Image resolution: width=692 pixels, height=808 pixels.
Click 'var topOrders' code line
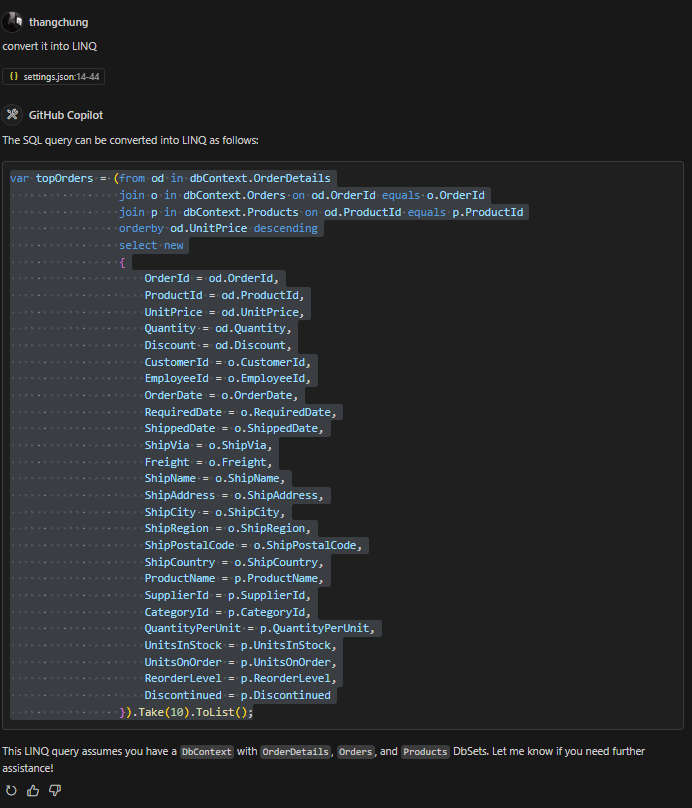click(x=170, y=178)
